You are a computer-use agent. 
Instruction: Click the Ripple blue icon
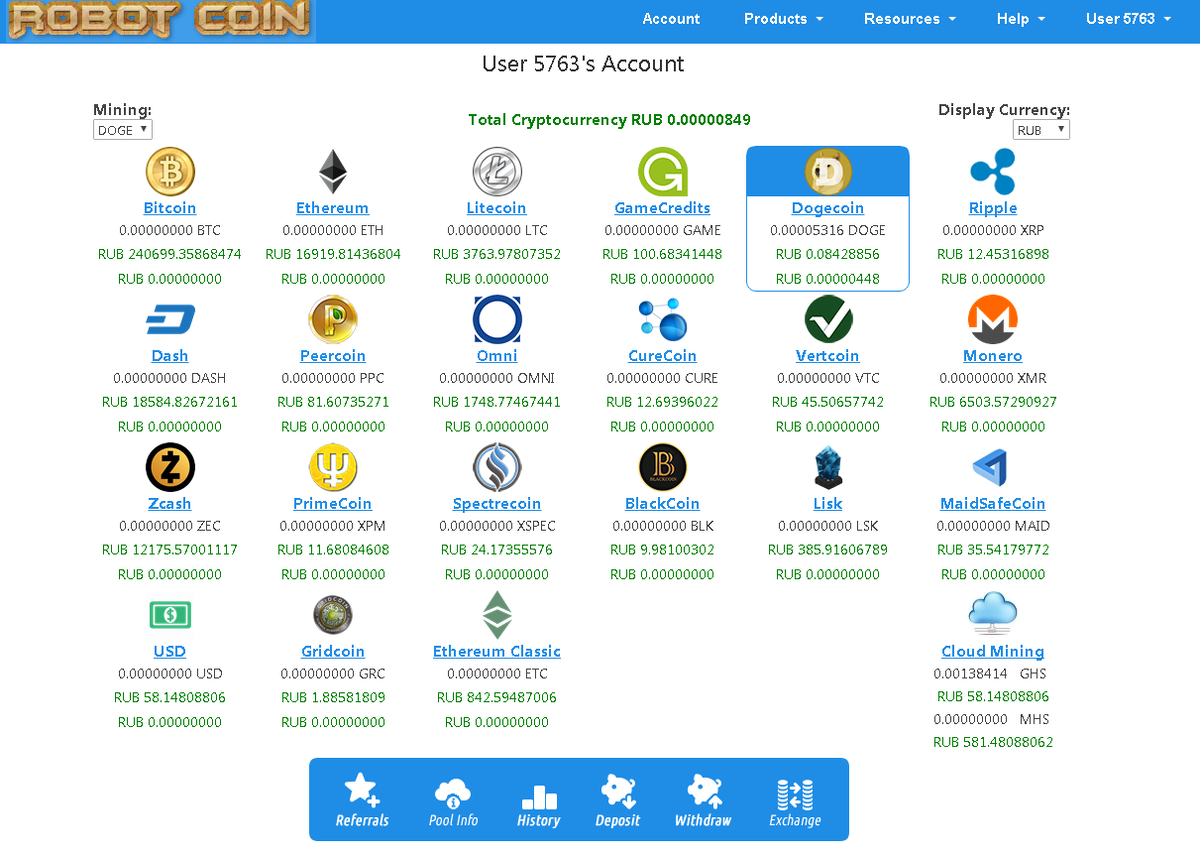[993, 172]
